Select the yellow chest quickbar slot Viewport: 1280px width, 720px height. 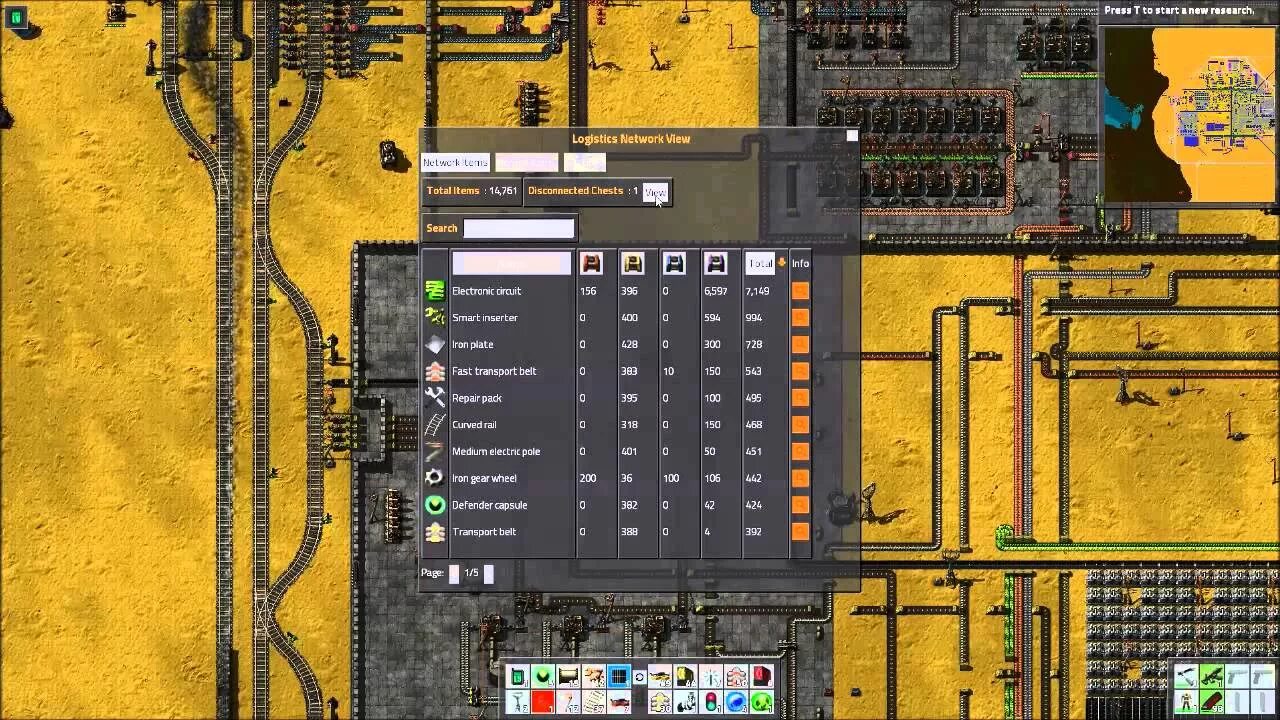point(686,677)
